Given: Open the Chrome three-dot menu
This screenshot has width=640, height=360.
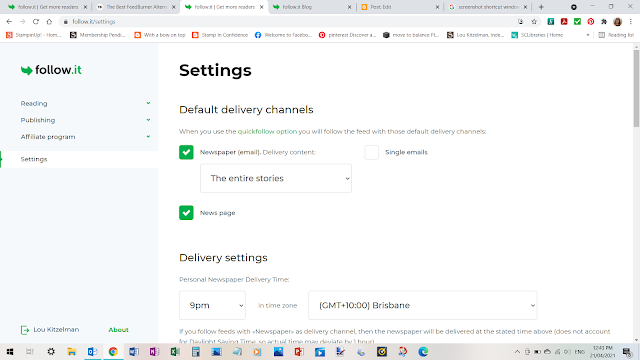Looking at the screenshot, I should 631,22.
